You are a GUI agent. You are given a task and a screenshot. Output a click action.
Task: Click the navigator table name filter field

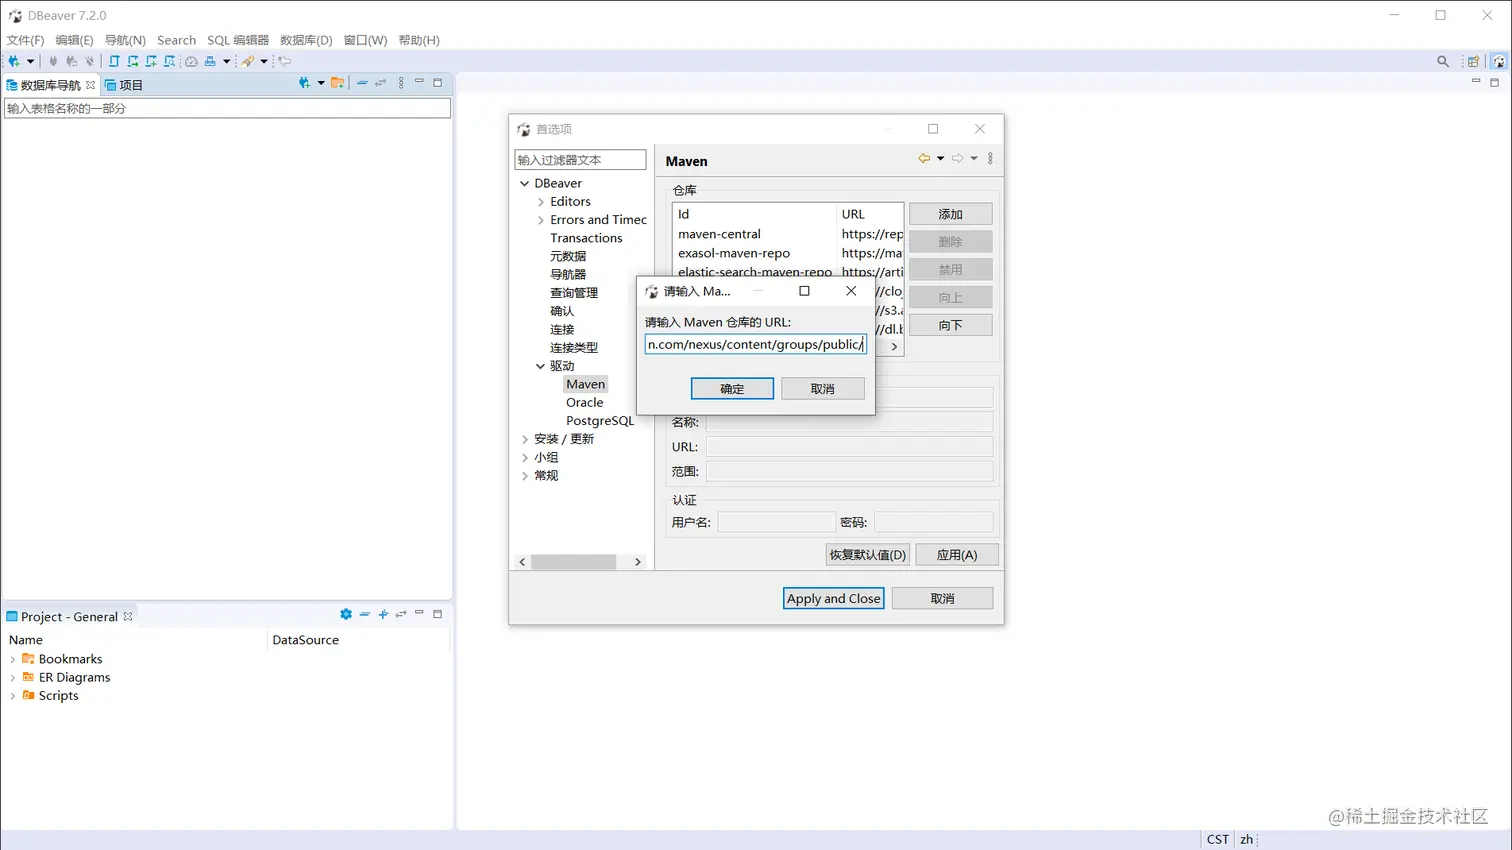pyautogui.click(x=227, y=108)
